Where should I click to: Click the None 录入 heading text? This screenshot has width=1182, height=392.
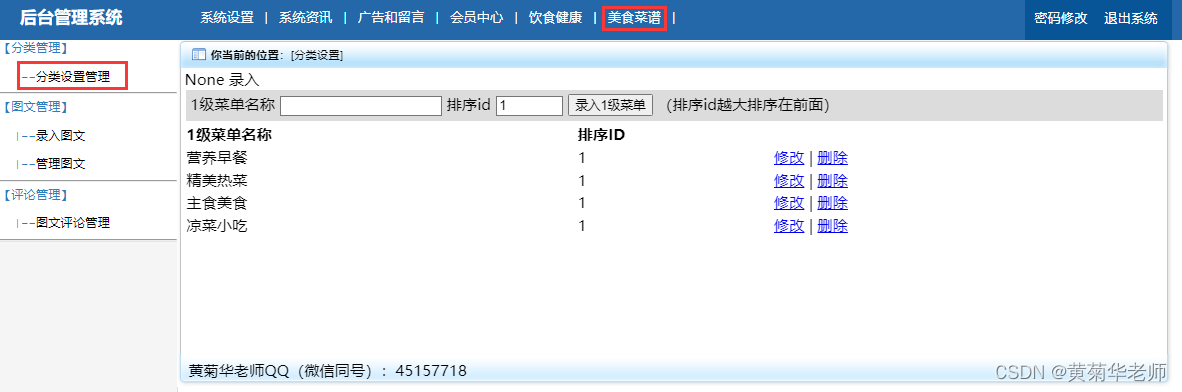[222, 80]
